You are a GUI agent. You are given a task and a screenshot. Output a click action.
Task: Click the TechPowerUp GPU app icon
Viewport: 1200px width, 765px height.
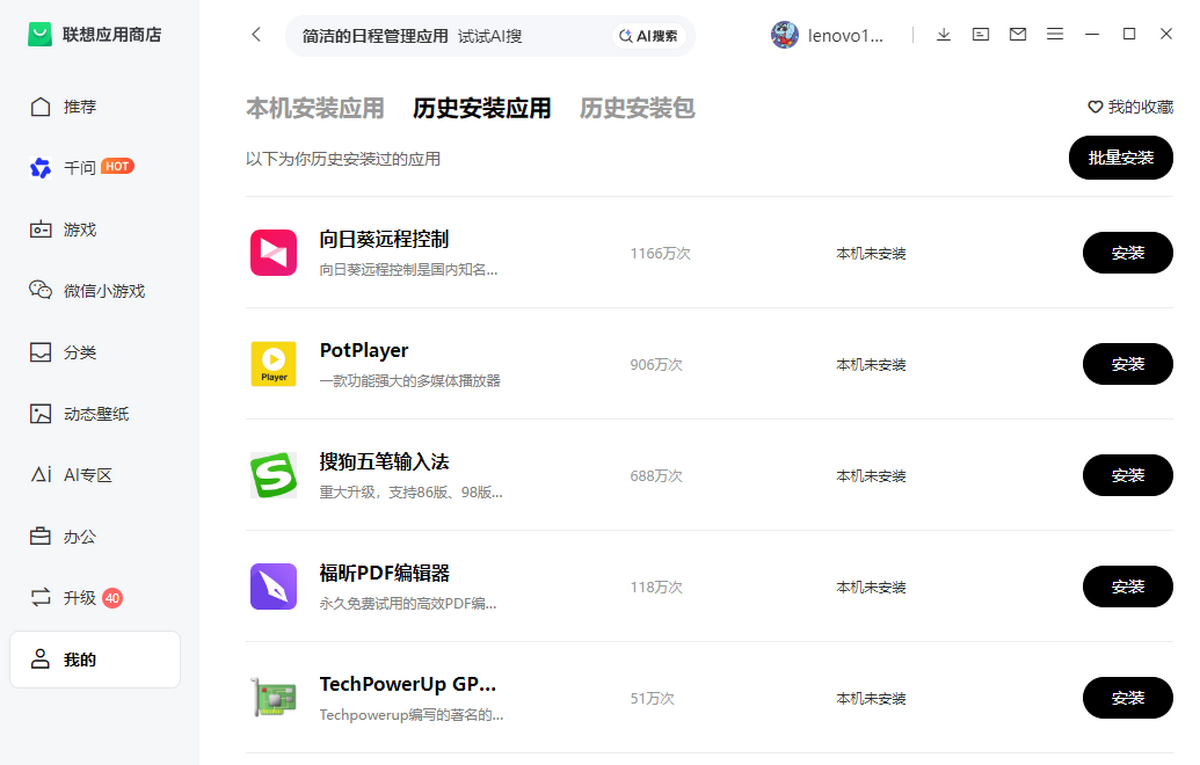(x=273, y=698)
